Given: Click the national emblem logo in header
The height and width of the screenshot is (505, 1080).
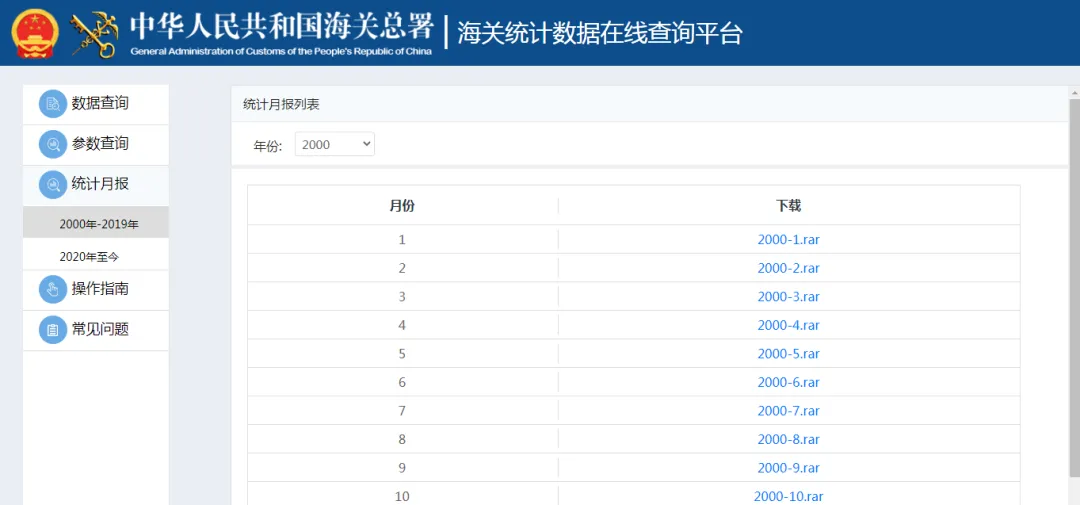Looking at the screenshot, I should point(36,33).
